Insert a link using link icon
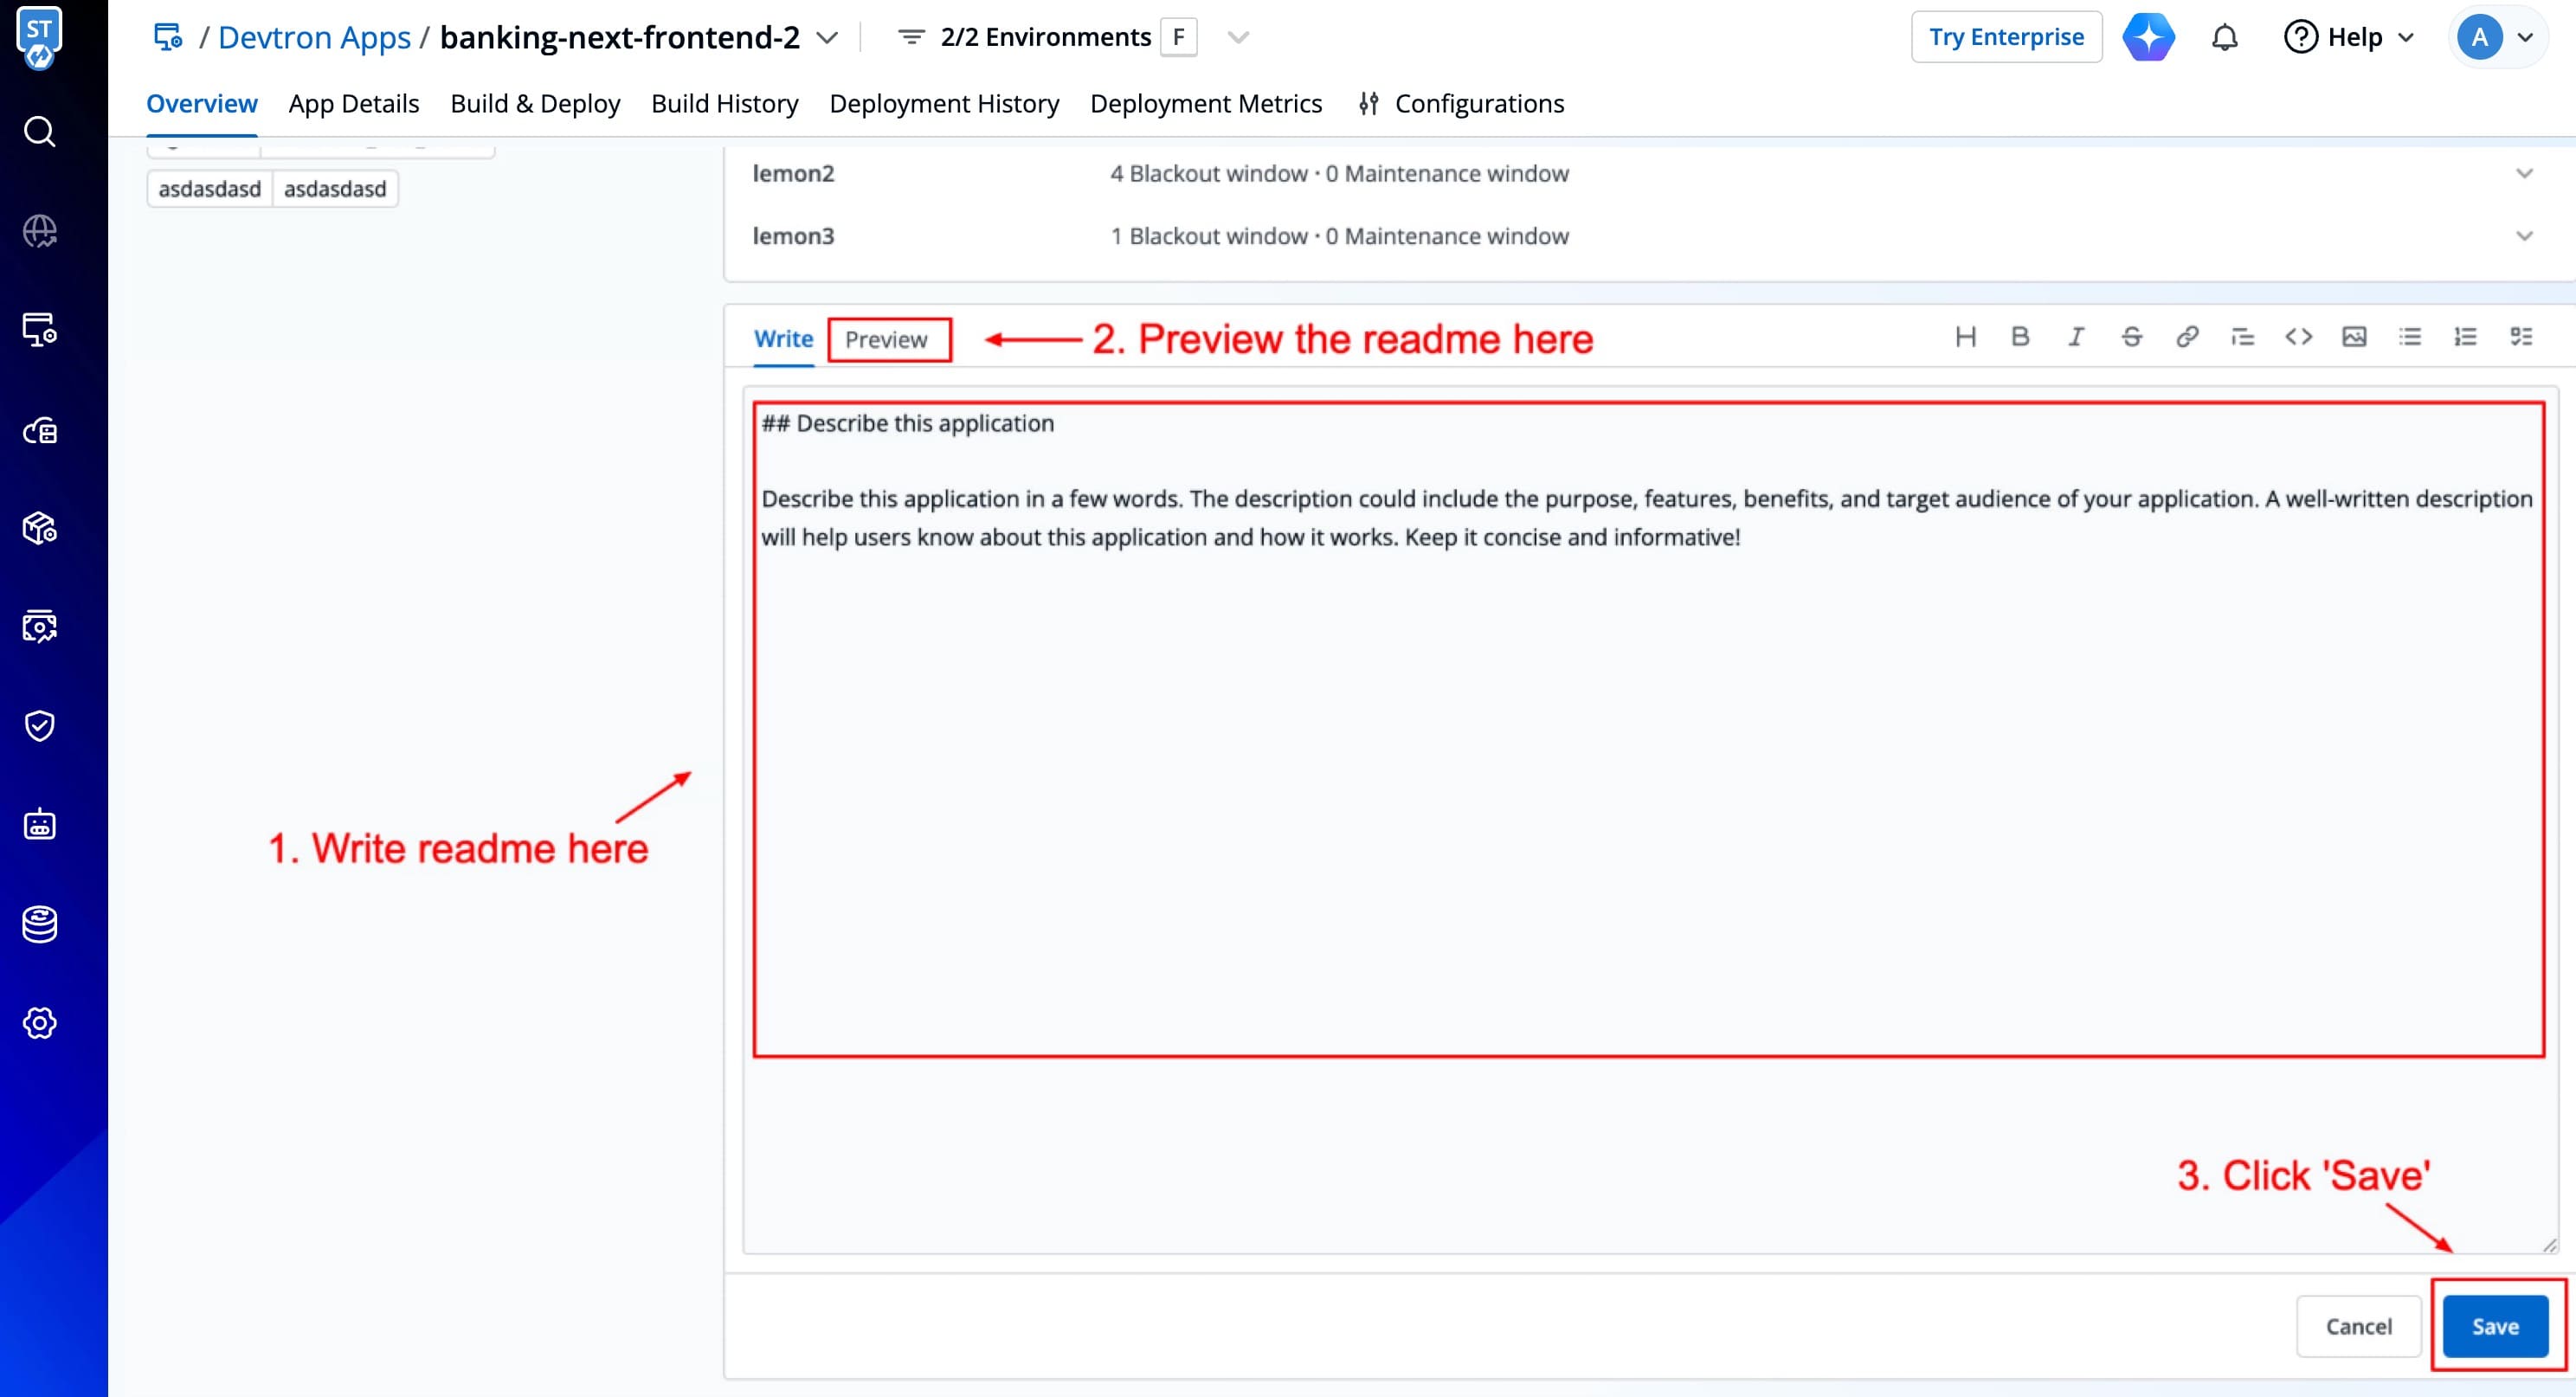 click(x=2187, y=337)
